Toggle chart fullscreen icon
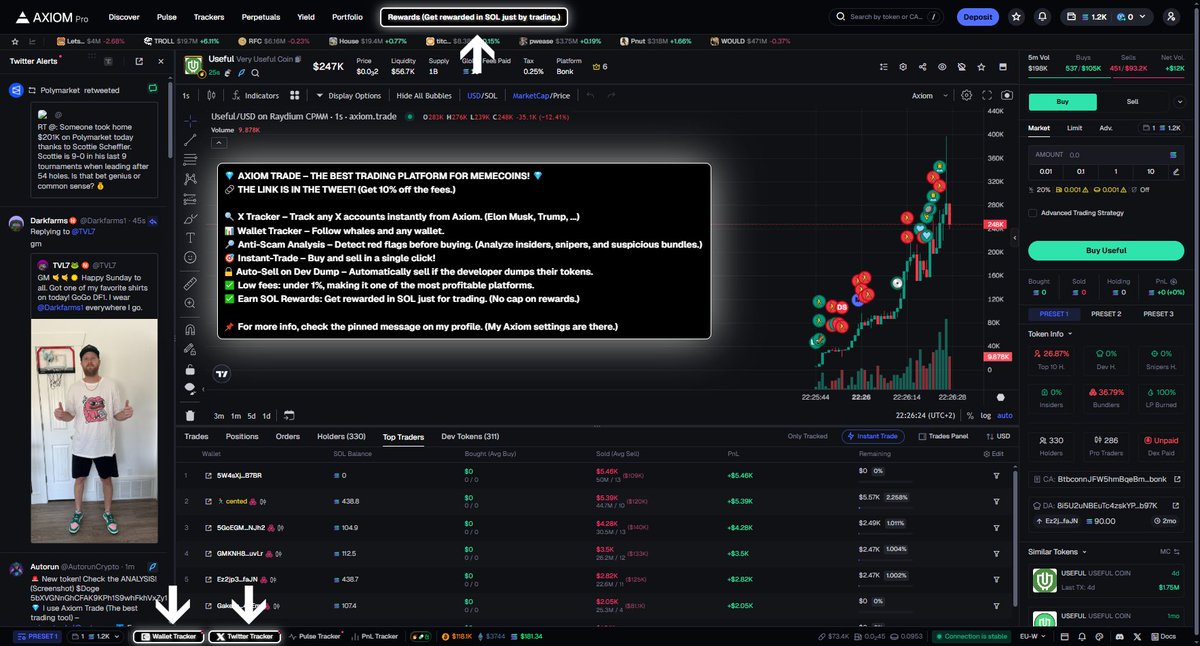This screenshot has width=1200, height=646. (988, 96)
